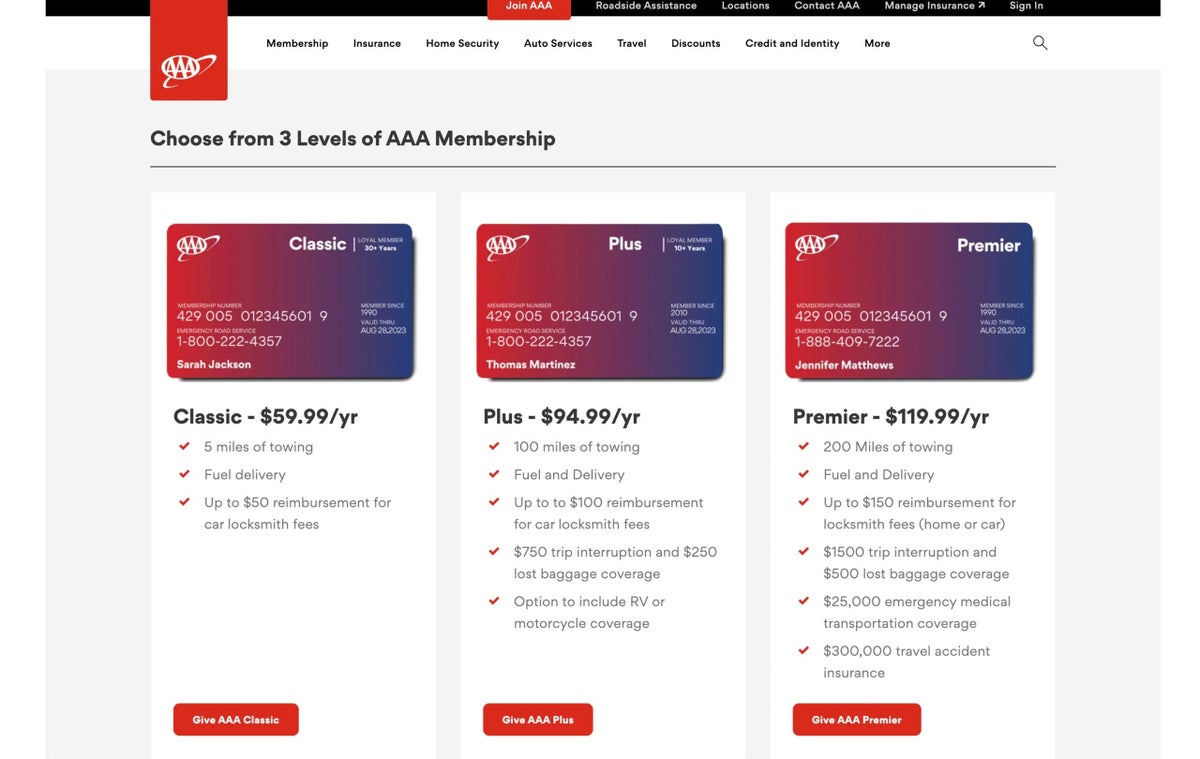Click the Join AAA button
1200x759 pixels.
tap(528, 5)
